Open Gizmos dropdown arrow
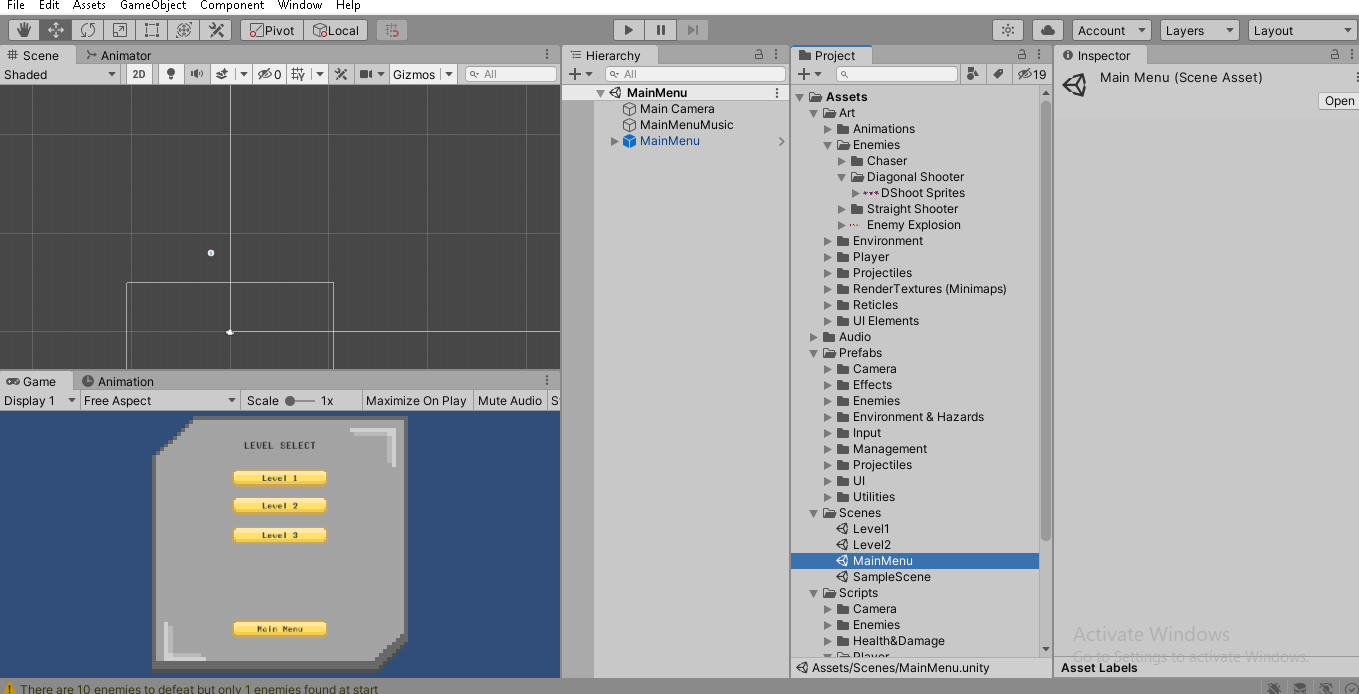Viewport: 1359px width, 694px height. [448, 74]
